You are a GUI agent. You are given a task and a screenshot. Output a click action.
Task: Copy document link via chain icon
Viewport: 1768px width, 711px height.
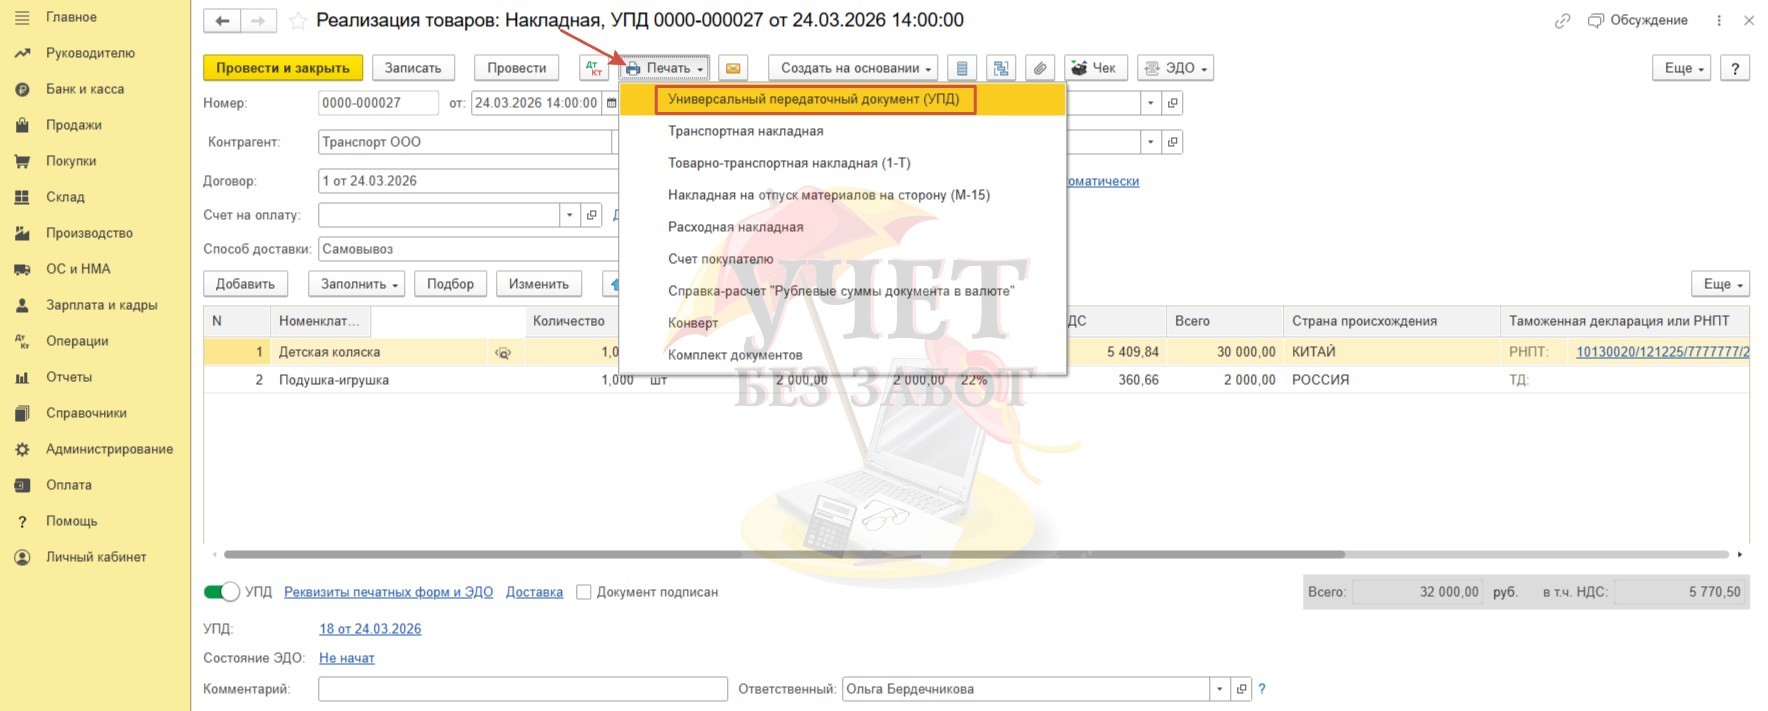1562,21
